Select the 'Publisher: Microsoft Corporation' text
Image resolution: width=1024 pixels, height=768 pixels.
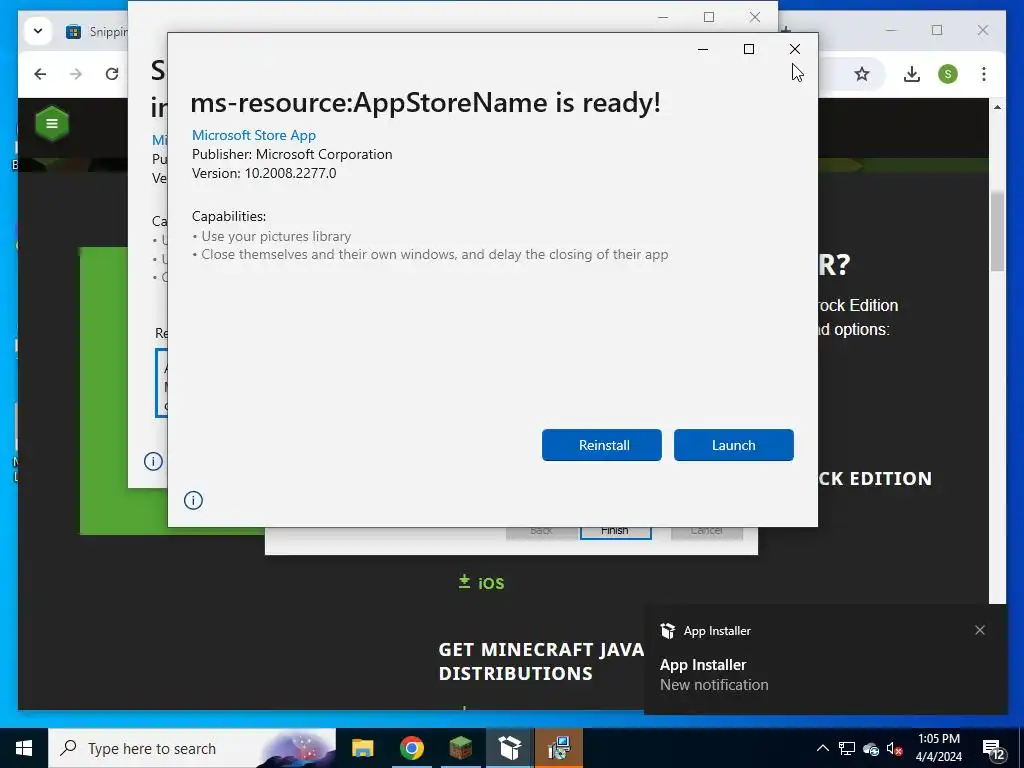(292, 154)
